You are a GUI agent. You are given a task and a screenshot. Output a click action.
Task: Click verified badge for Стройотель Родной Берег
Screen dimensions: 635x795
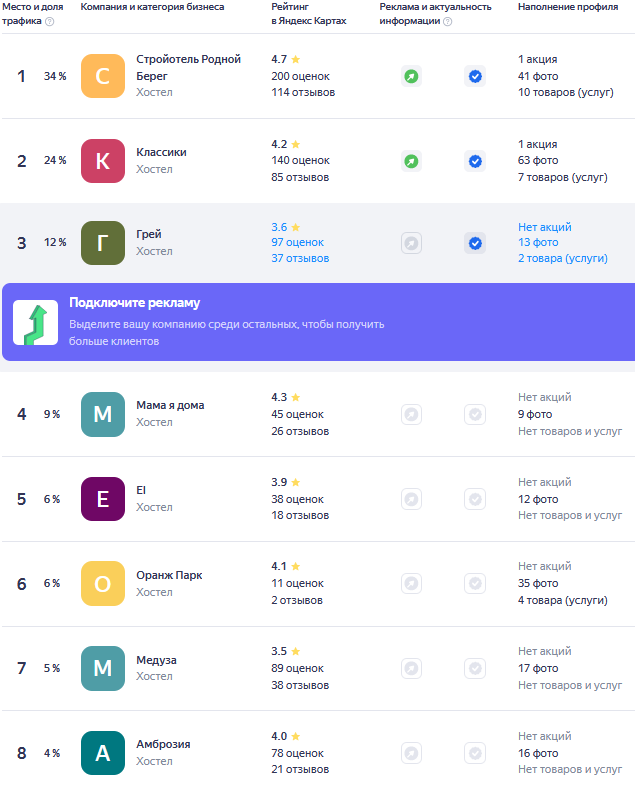475,77
